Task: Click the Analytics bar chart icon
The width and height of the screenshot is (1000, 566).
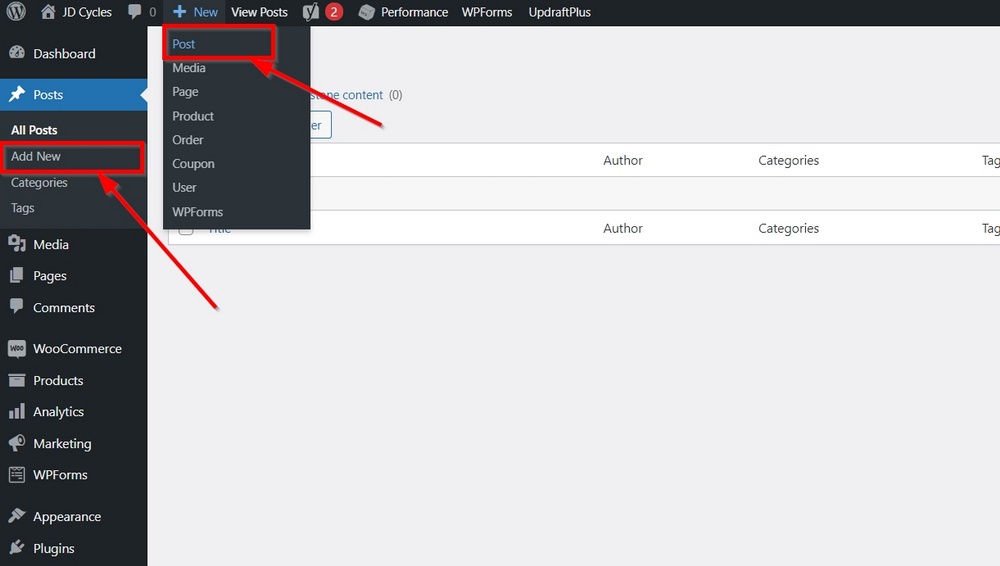Action: pos(17,412)
